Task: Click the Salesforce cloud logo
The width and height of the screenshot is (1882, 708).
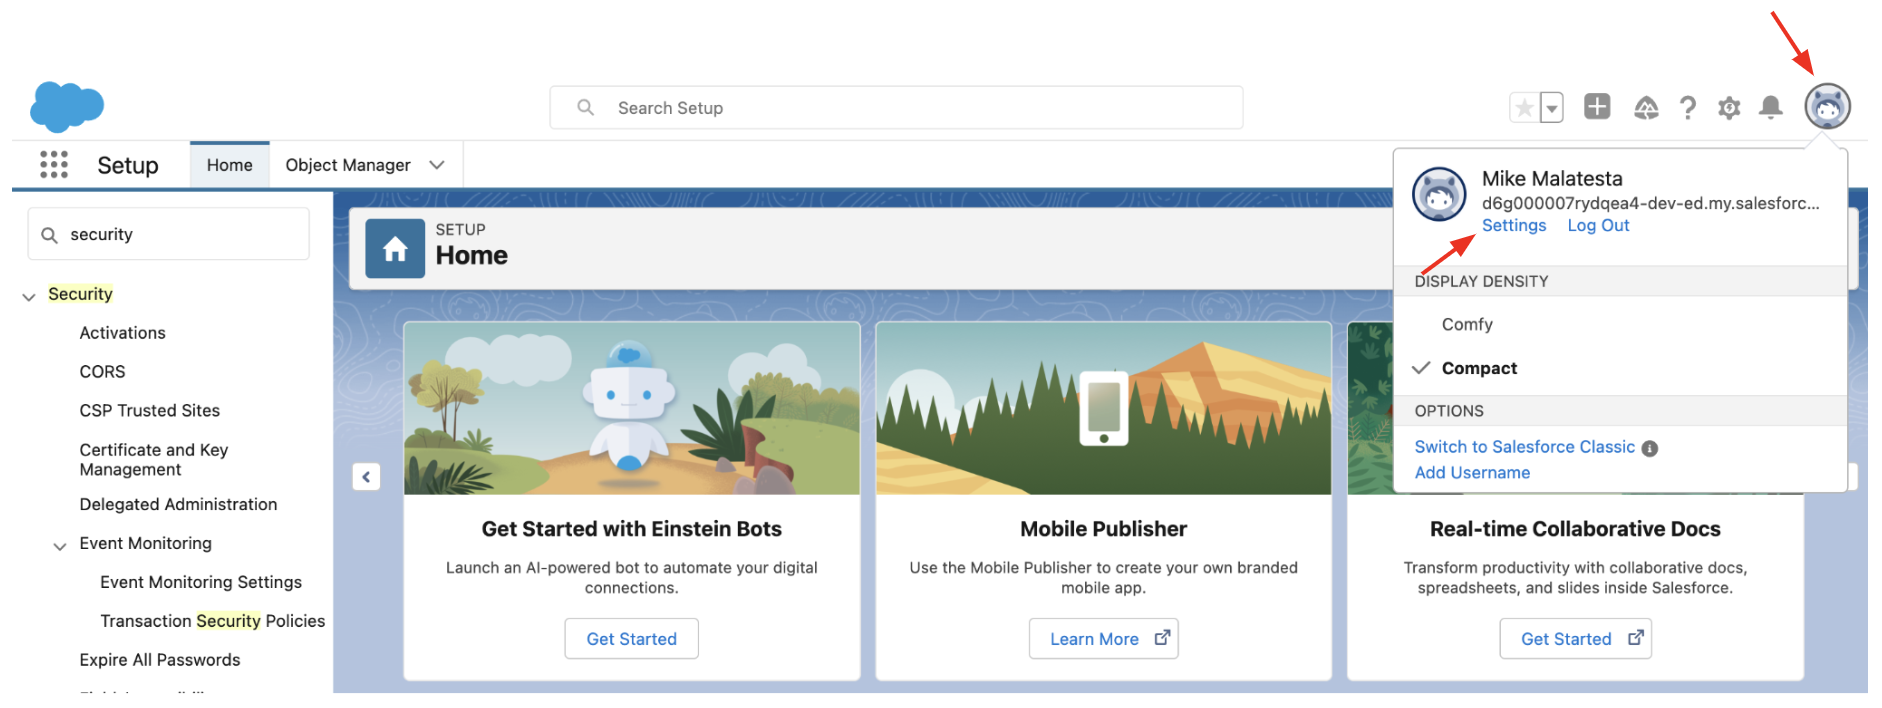Action: point(67,106)
